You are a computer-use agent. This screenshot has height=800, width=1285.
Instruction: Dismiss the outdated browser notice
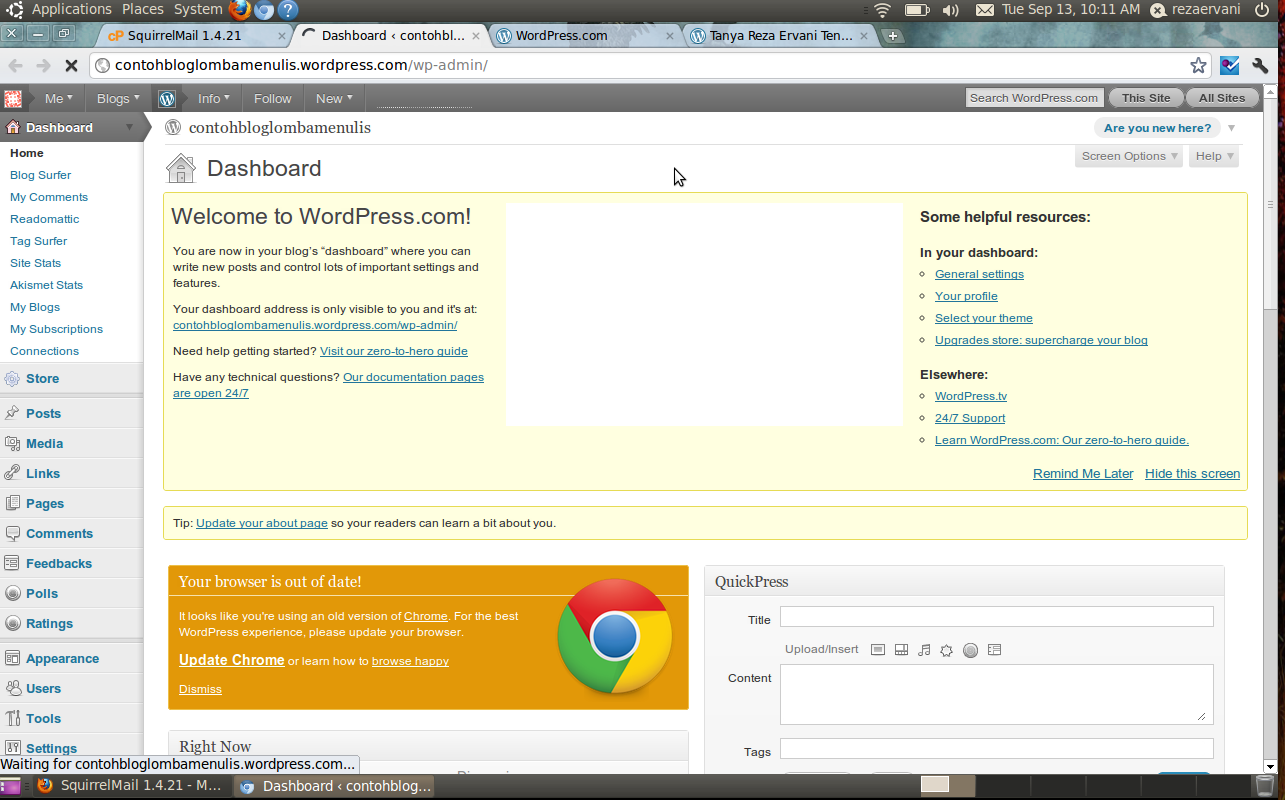pyautogui.click(x=200, y=689)
